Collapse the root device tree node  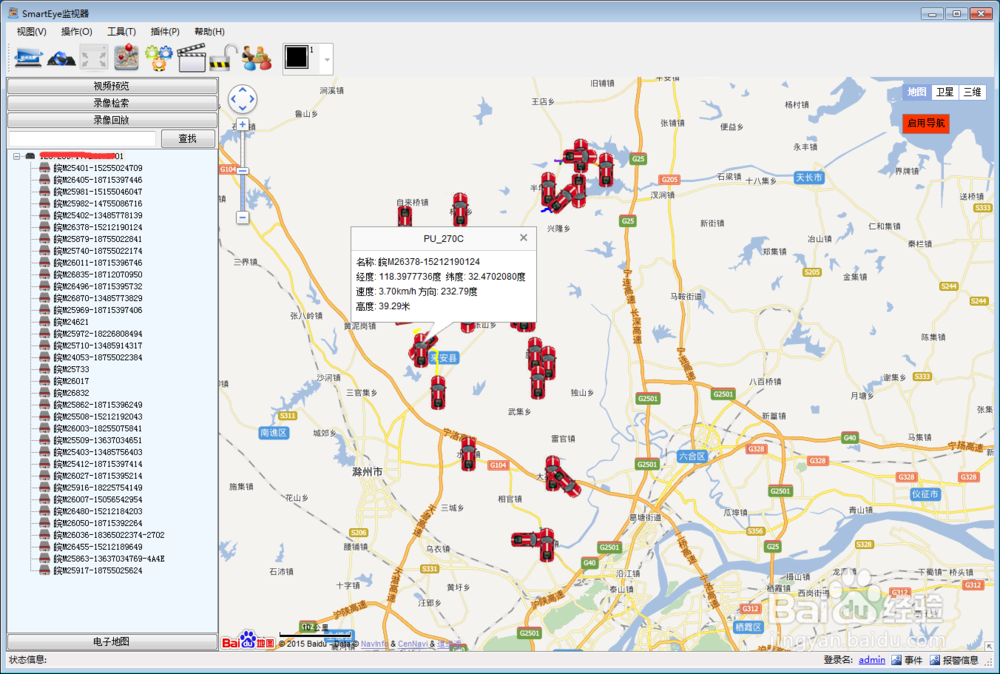(x=17, y=156)
